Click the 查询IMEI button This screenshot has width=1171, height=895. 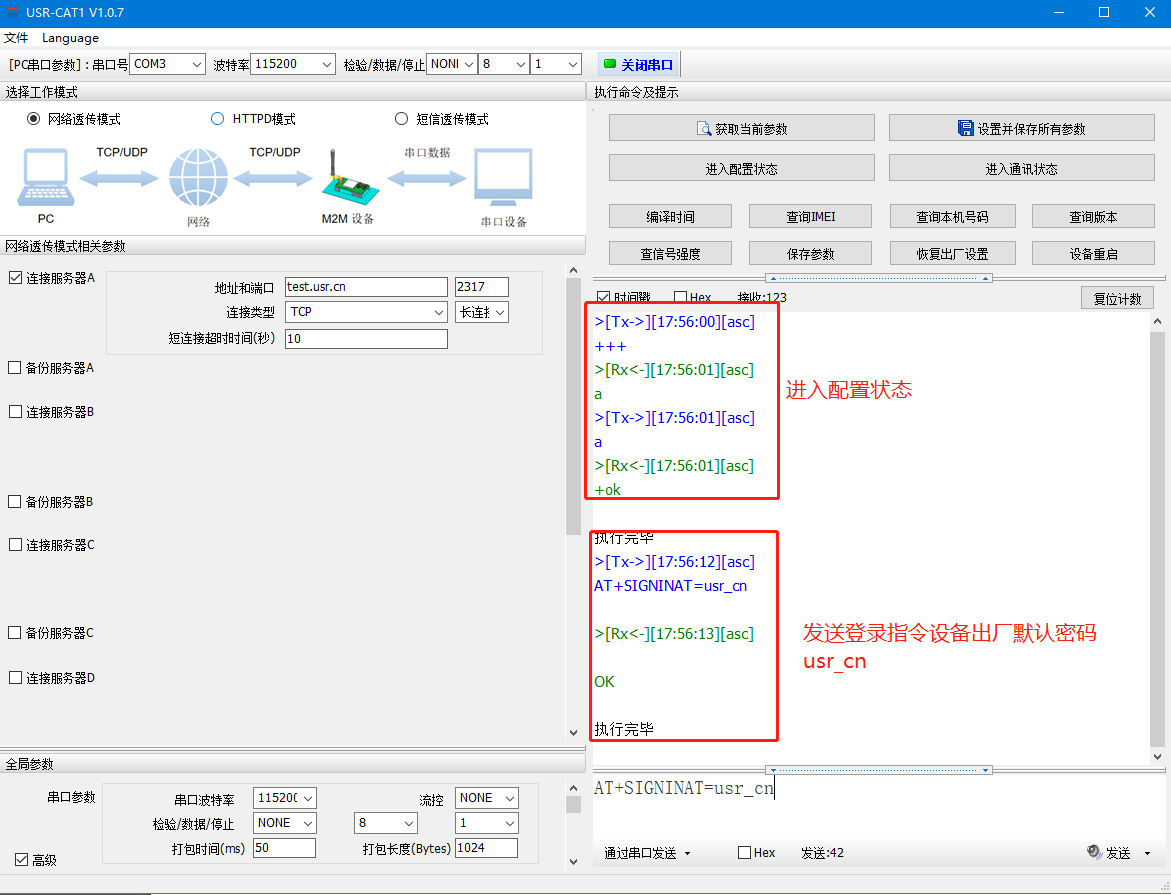(810, 216)
